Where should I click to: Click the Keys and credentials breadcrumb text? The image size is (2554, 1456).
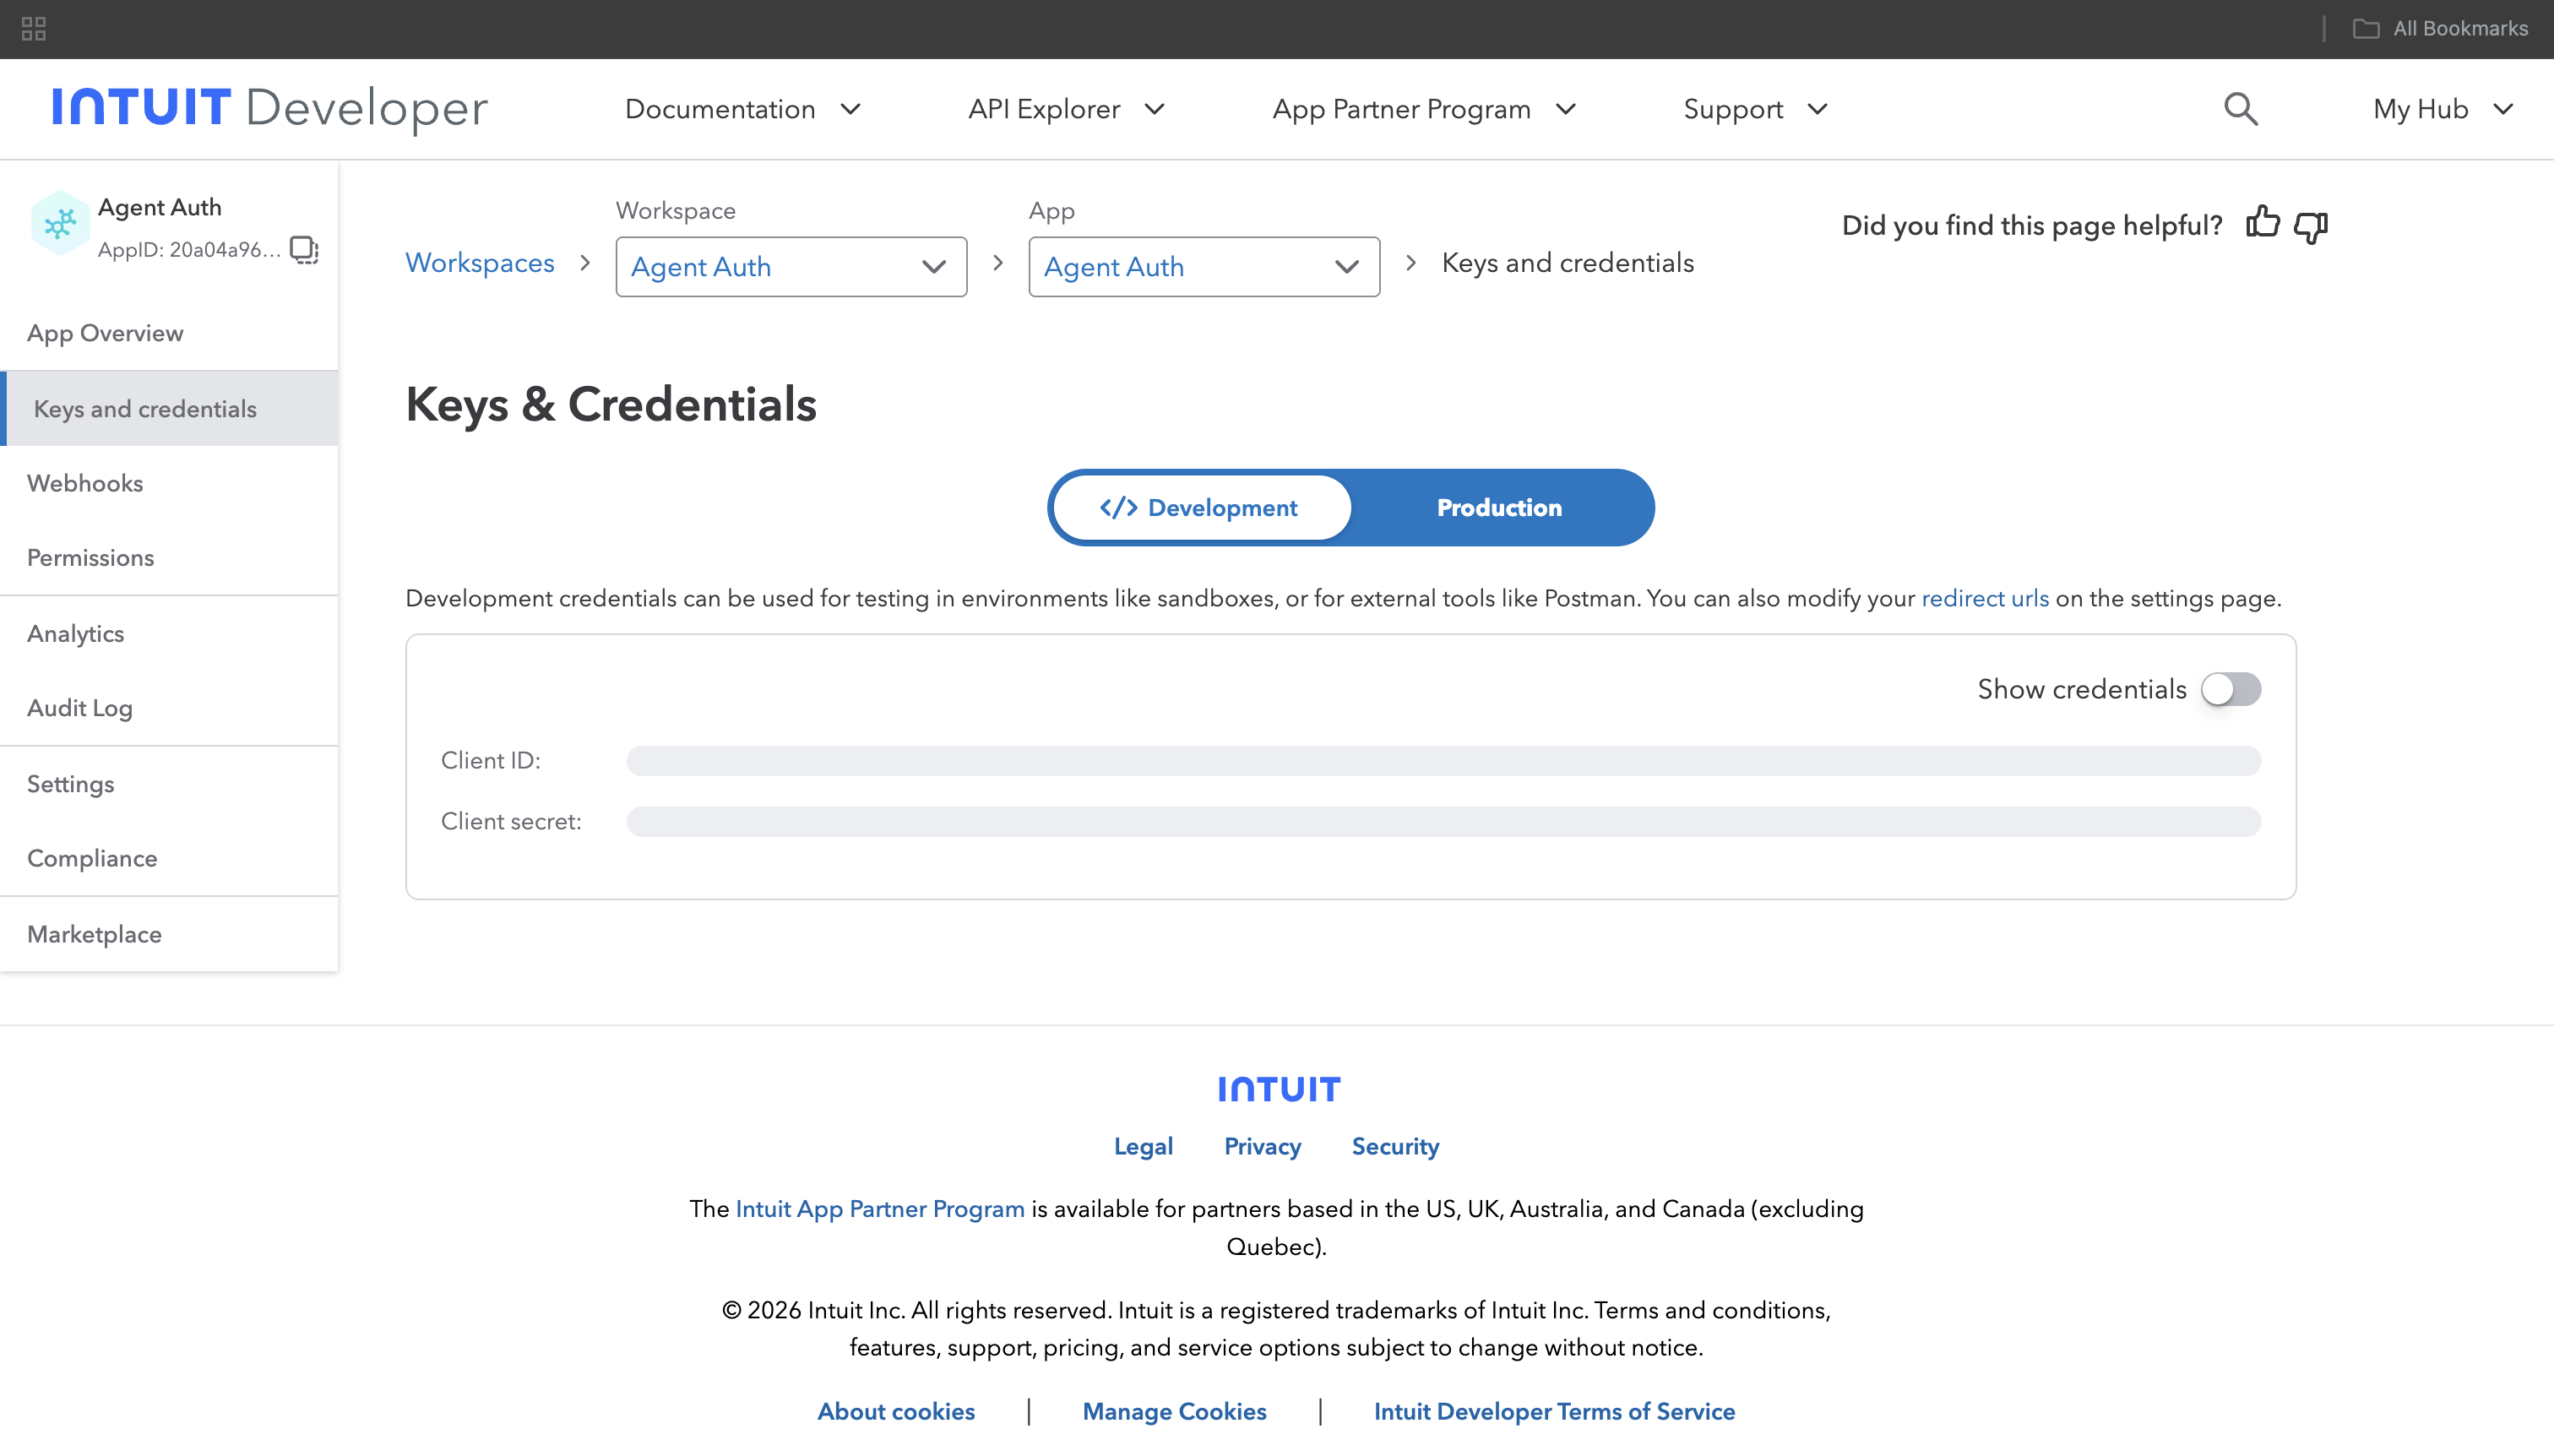click(x=1568, y=263)
